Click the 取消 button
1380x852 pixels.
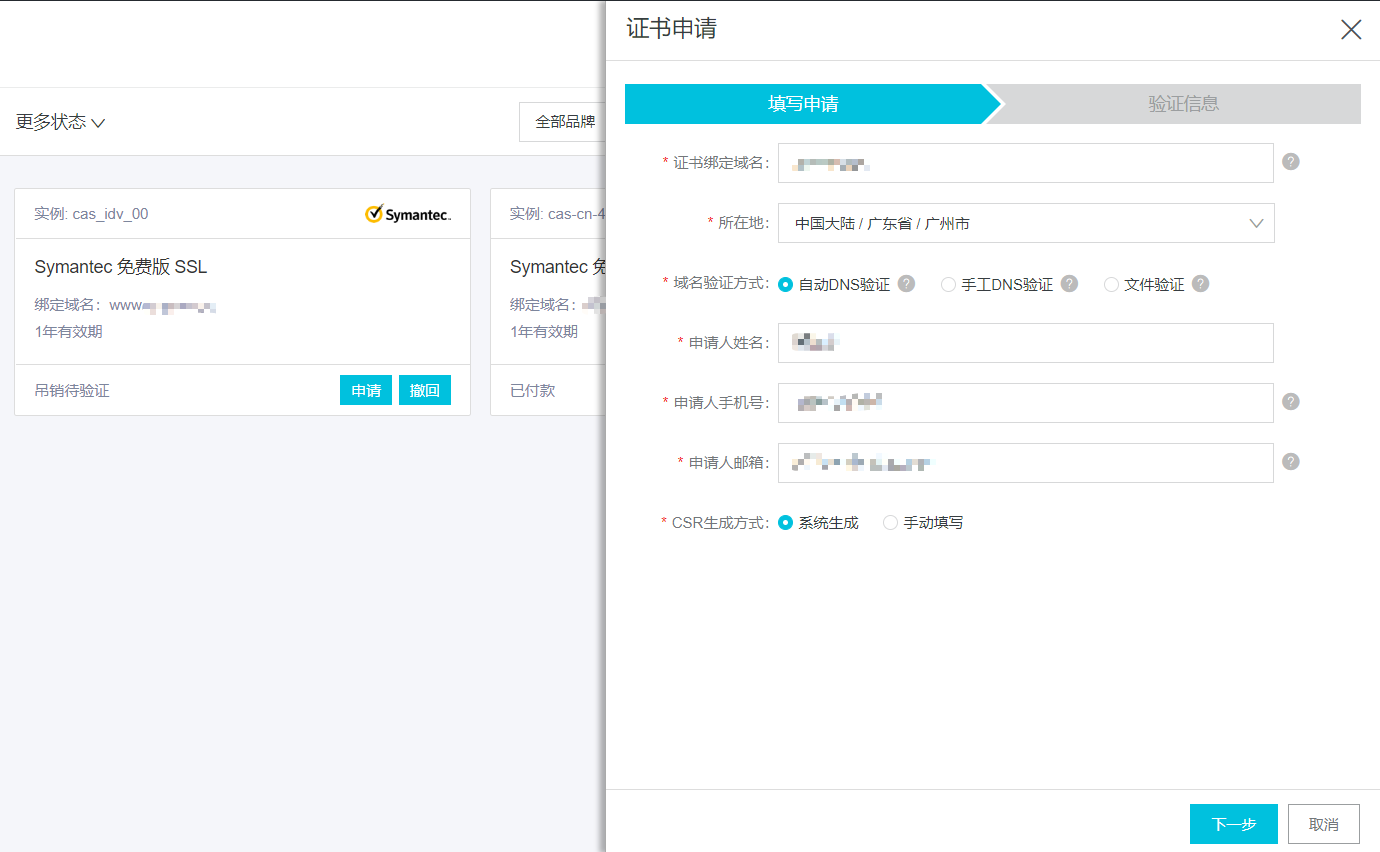click(1324, 824)
